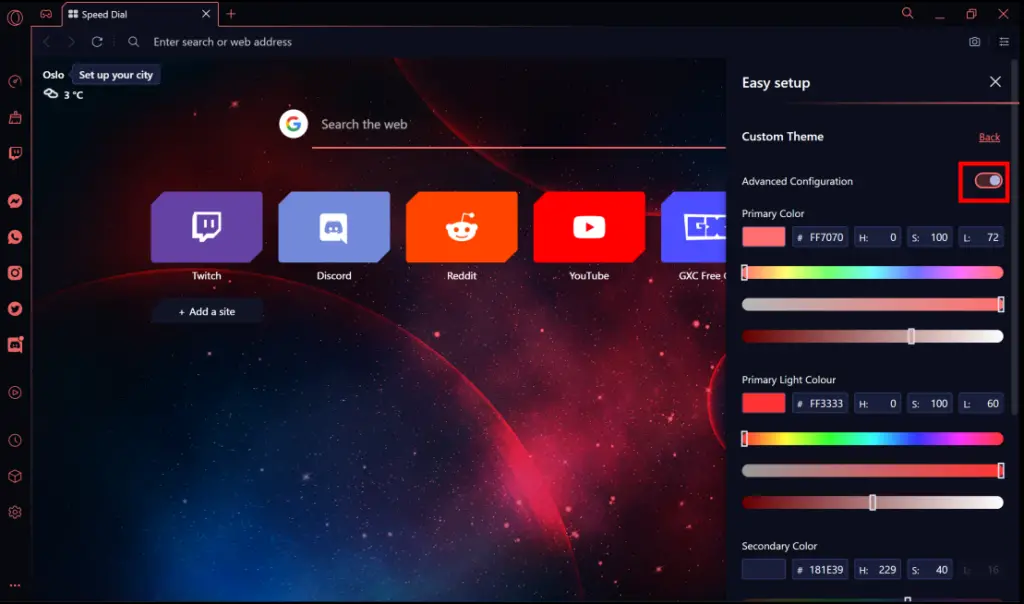Click the Google logo search engine icon
The image size is (1024, 604).
pos(293,123)
